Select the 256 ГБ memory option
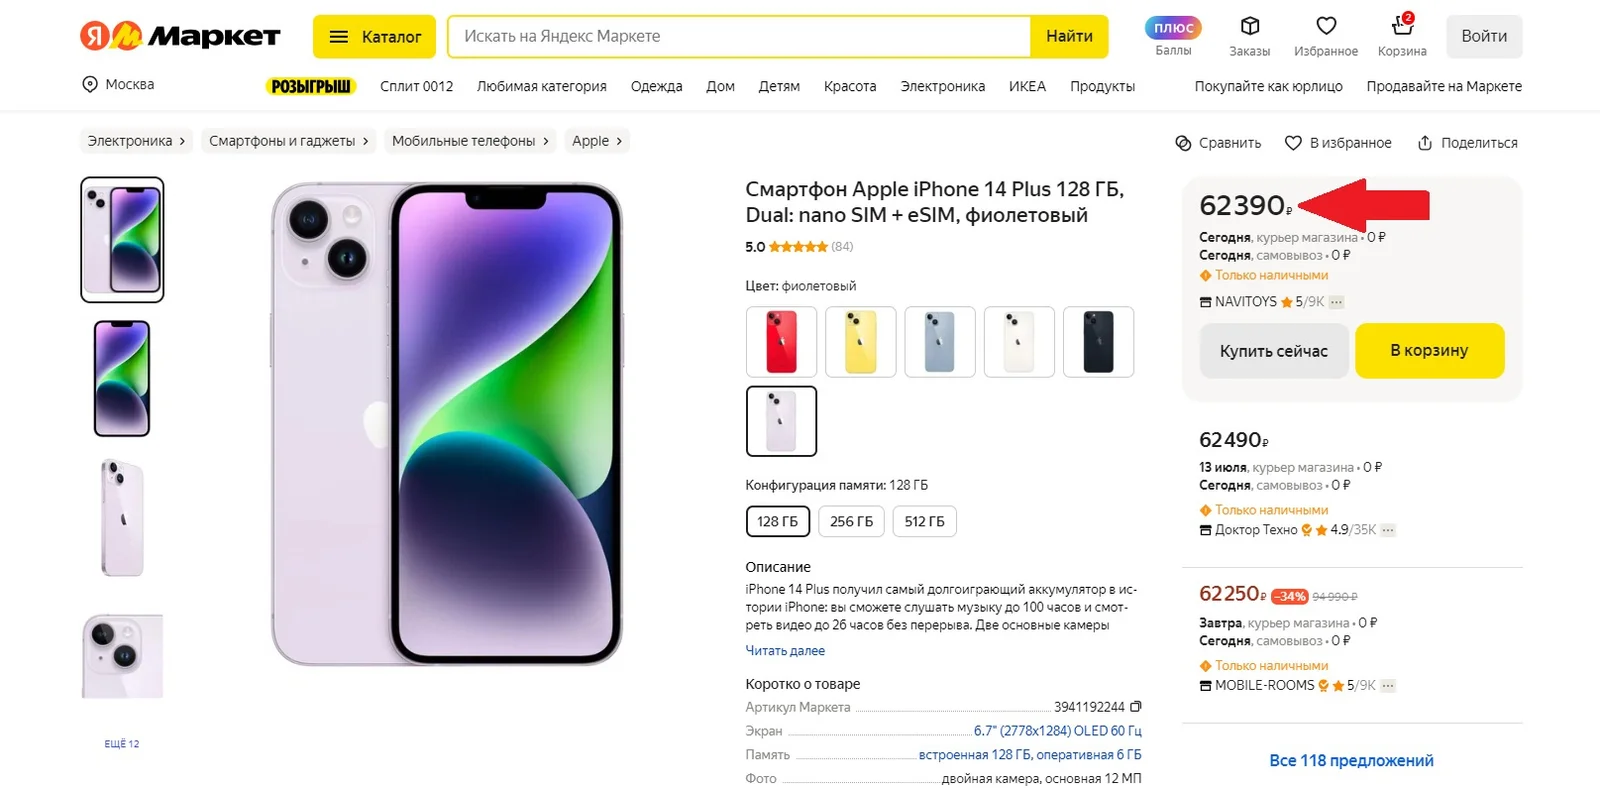 pos(851,521)
